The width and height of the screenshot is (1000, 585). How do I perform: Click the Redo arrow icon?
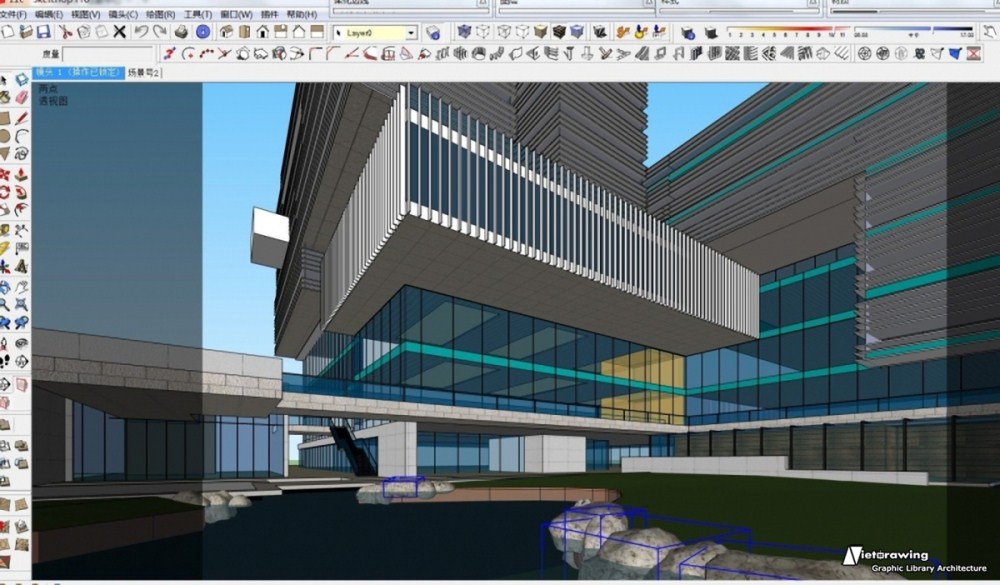click(x=159, y=32)
